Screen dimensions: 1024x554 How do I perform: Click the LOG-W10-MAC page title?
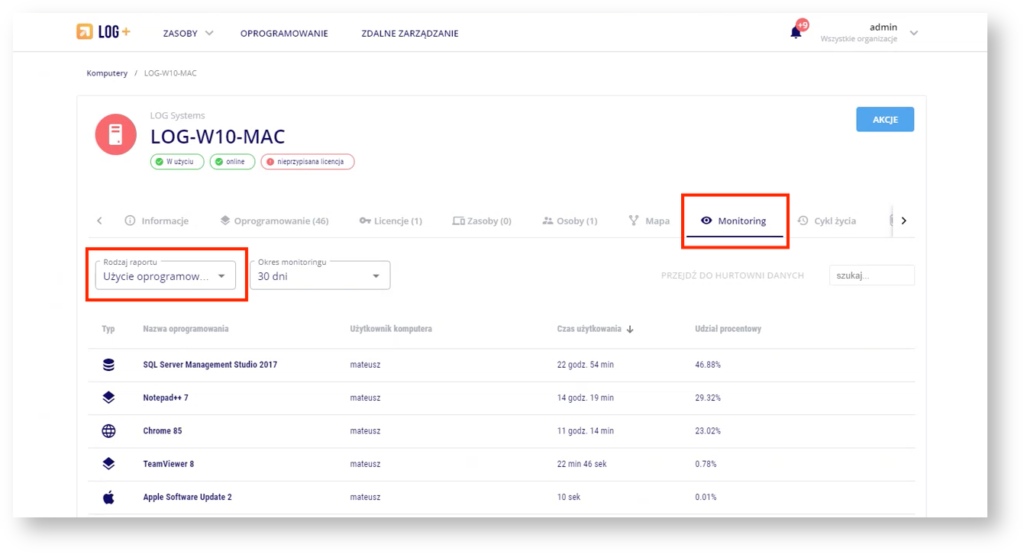click(x=217, y=137)
